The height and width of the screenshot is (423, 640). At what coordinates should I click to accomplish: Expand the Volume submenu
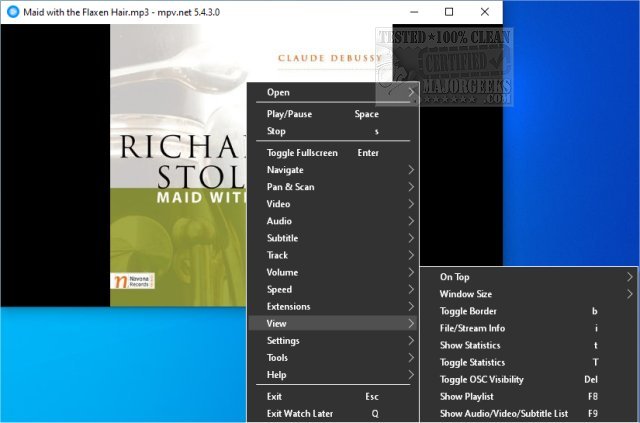coord(333,272)
